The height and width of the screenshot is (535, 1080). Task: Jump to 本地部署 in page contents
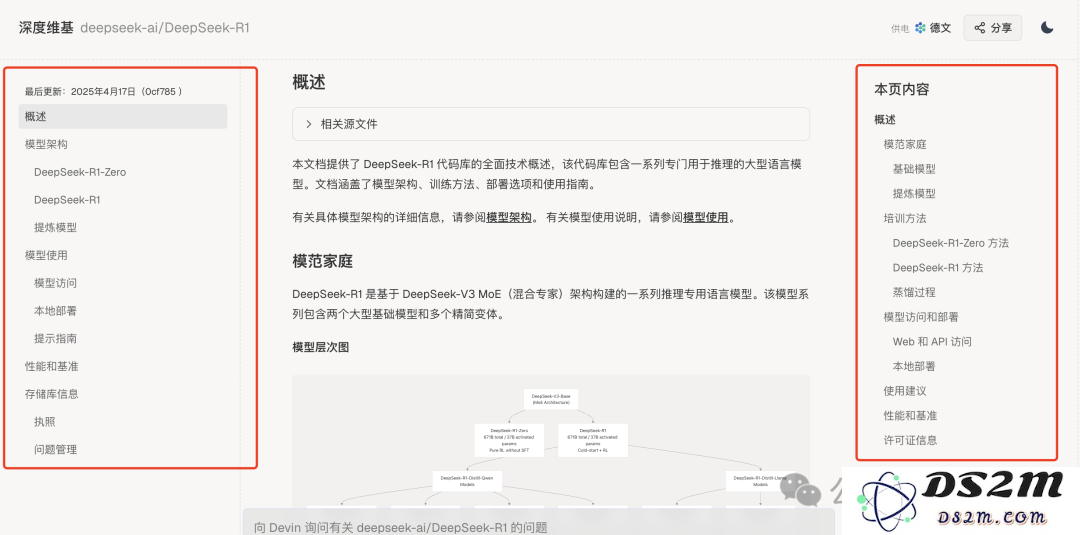[x=914, y=366]
